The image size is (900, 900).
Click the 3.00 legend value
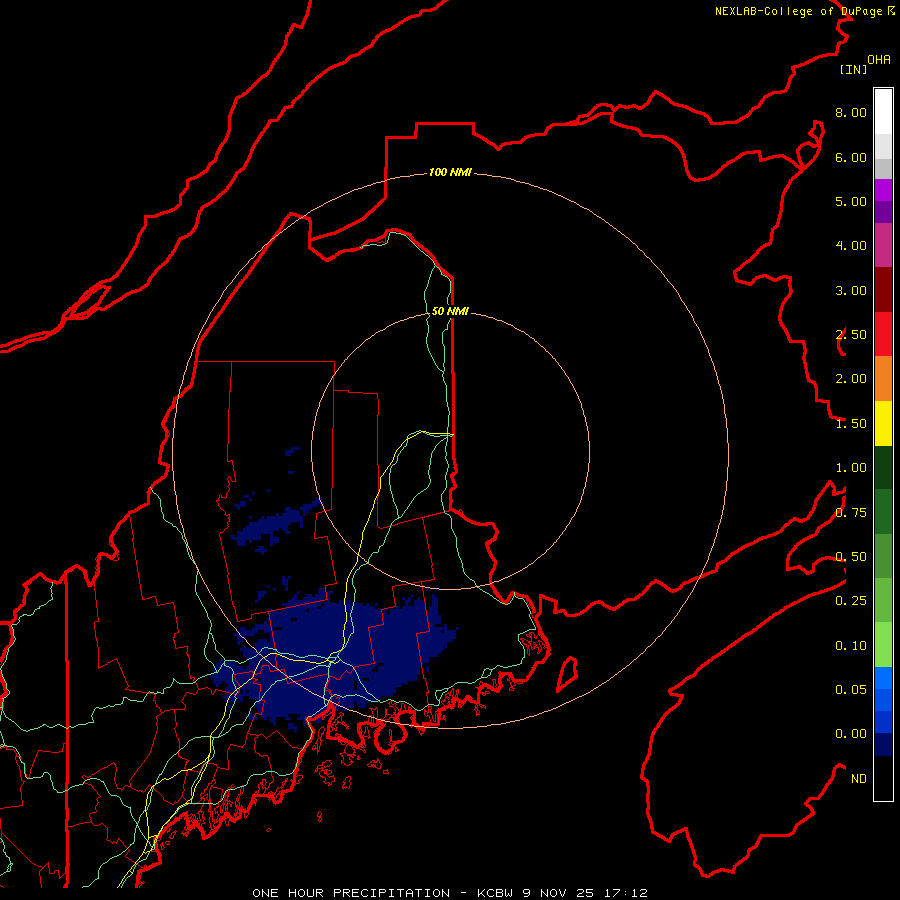[851, 290]
